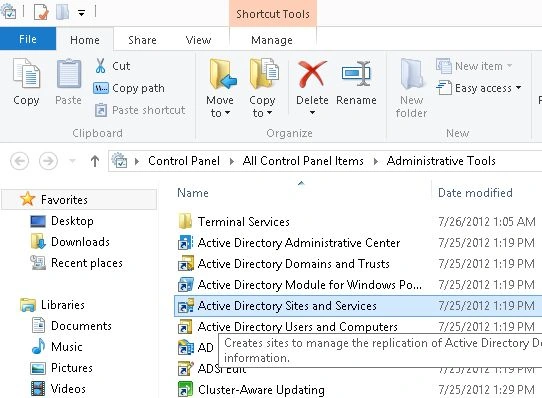Select the Pictures library
Screen dimensions: 542x398
pyautogui.click(x=72, y=368)
